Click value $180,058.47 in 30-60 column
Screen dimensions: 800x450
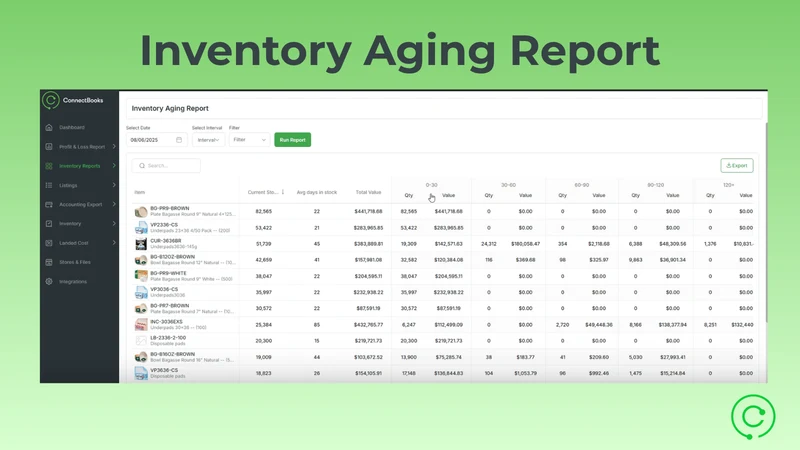(526, 244)
